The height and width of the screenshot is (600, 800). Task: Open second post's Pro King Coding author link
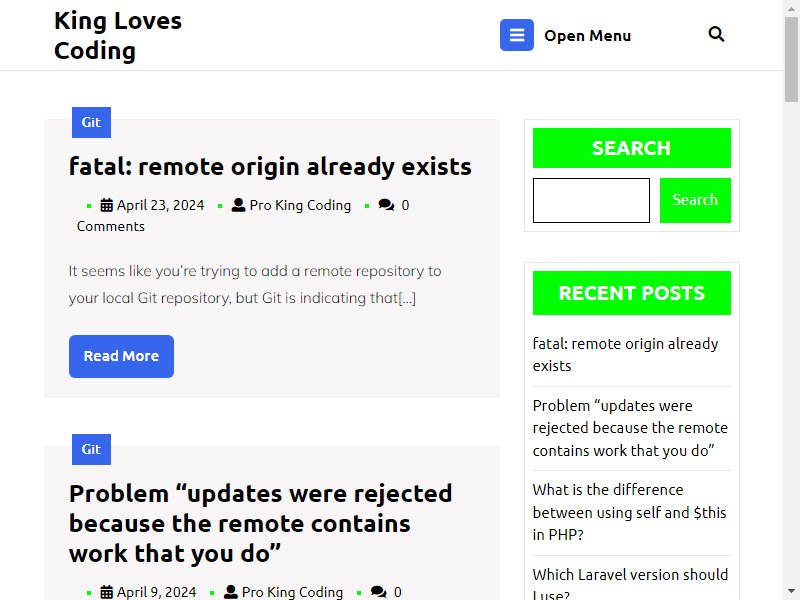pos(292,592)
